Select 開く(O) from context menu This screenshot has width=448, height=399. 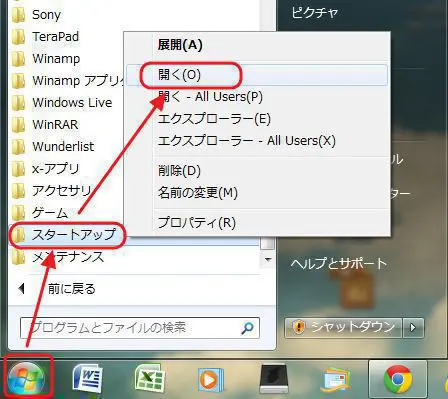257,75
